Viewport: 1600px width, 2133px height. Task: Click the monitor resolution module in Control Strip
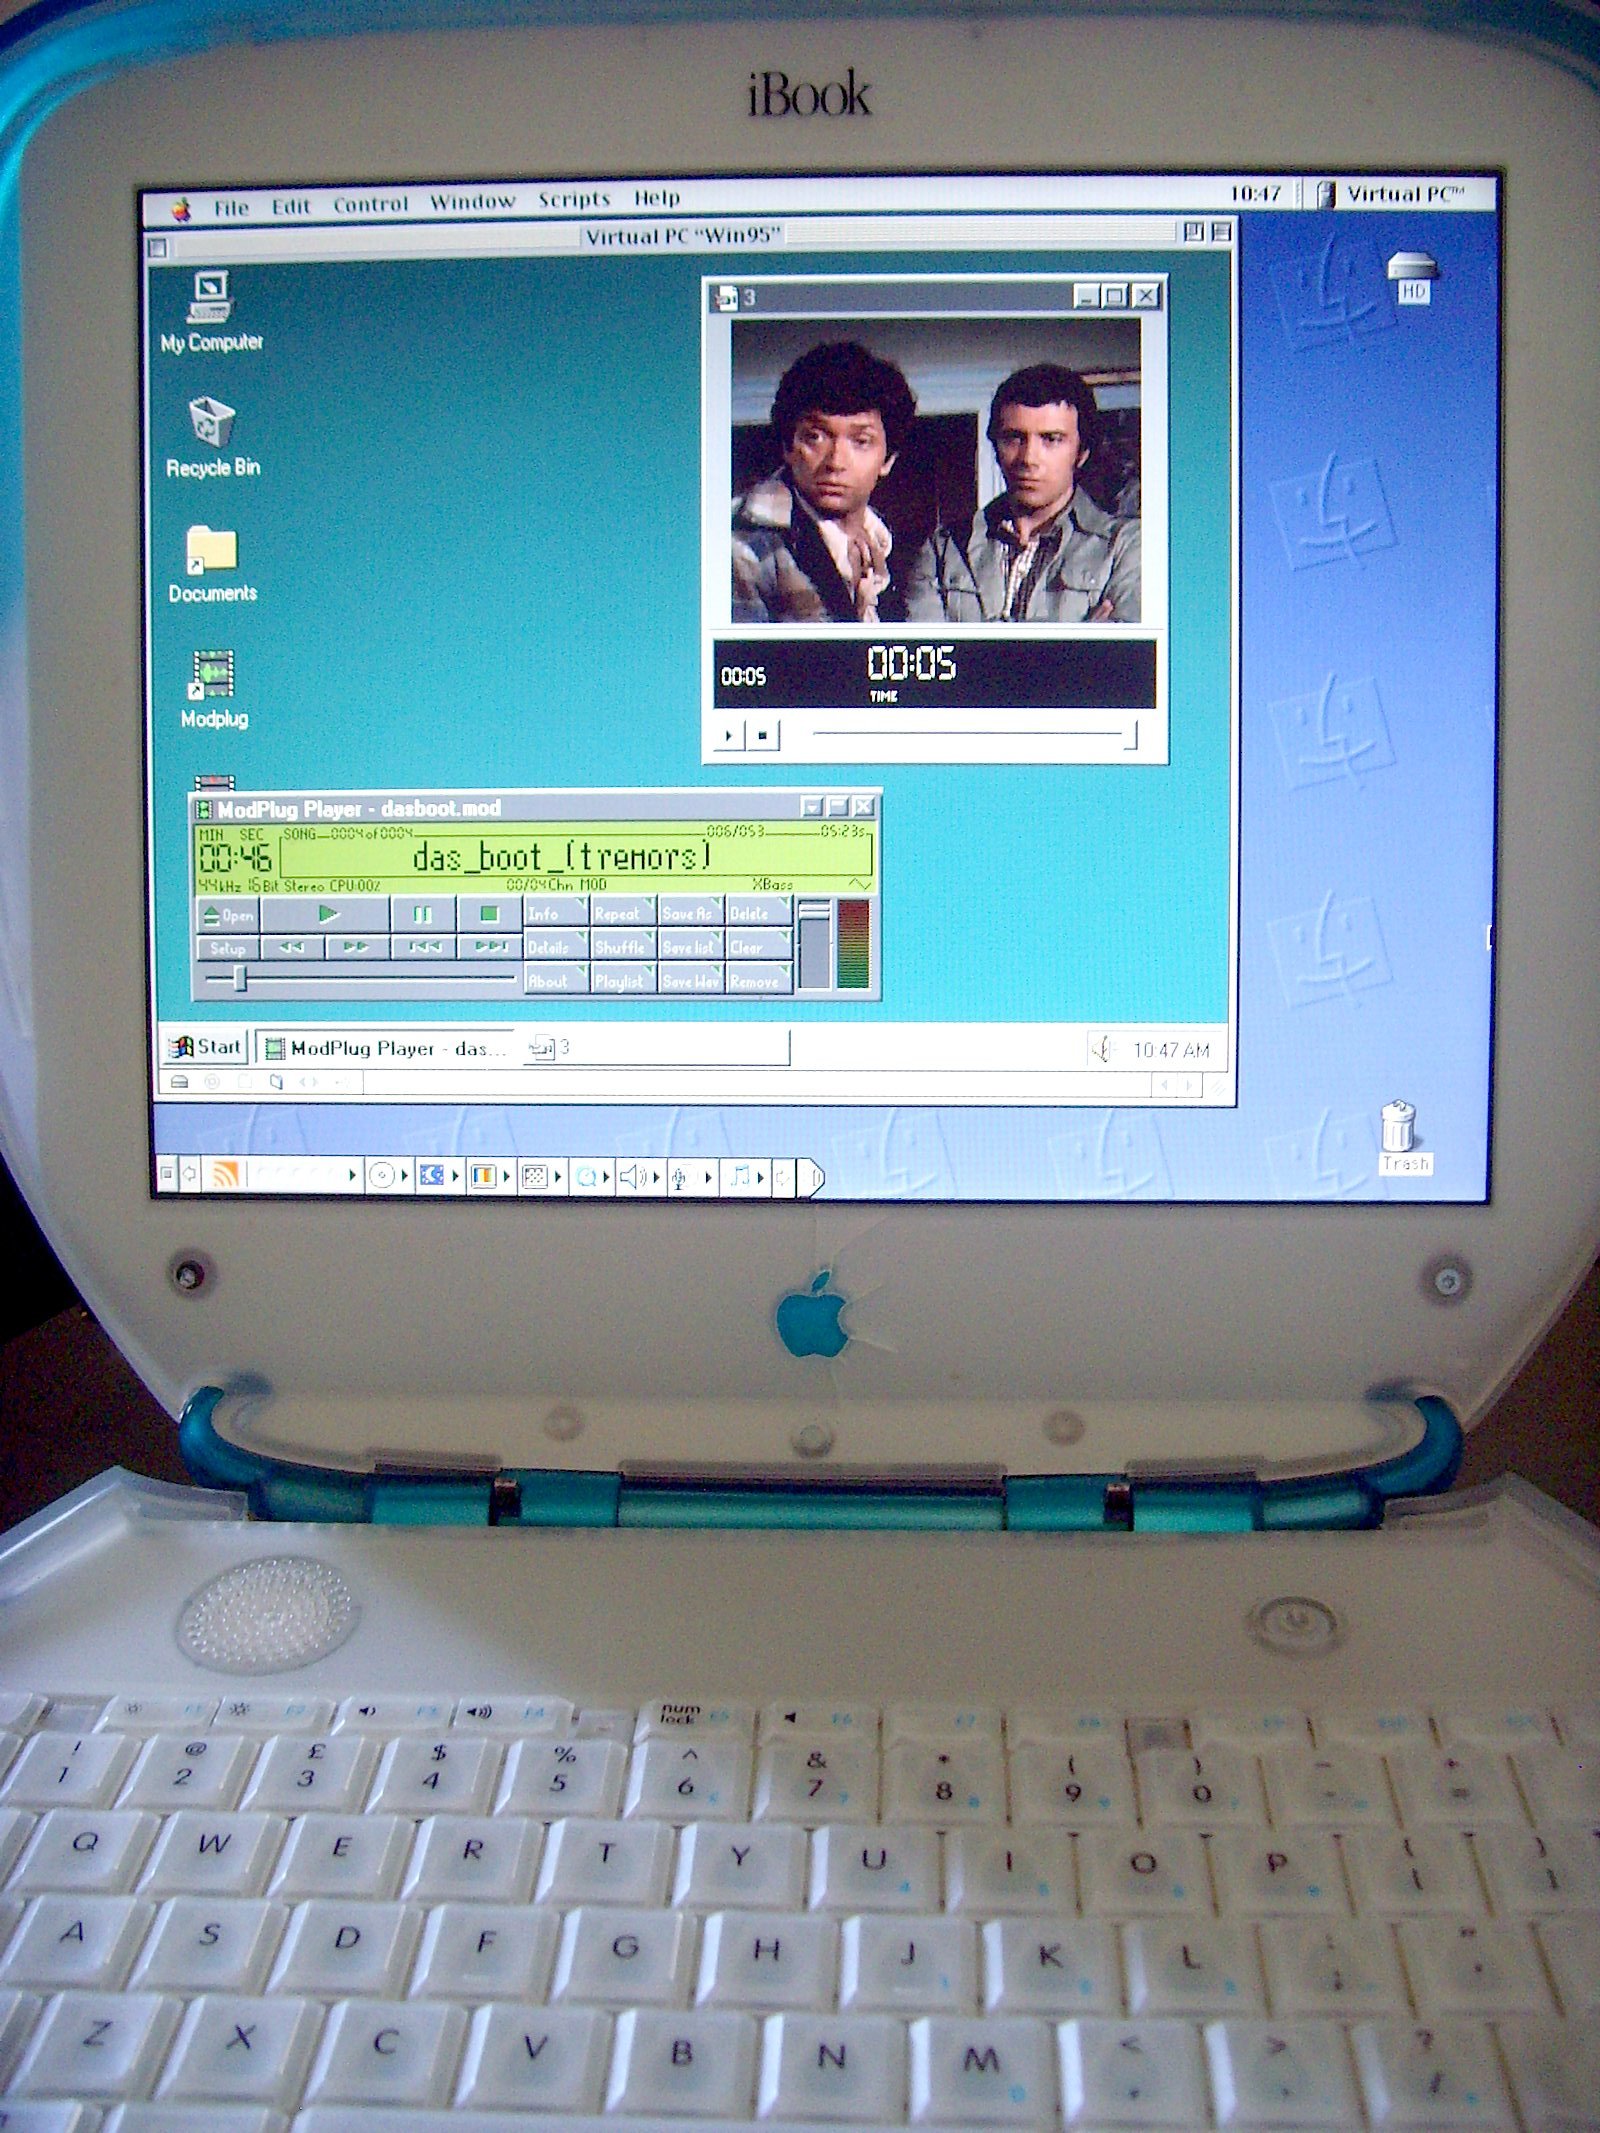[x=536, y=1177]
